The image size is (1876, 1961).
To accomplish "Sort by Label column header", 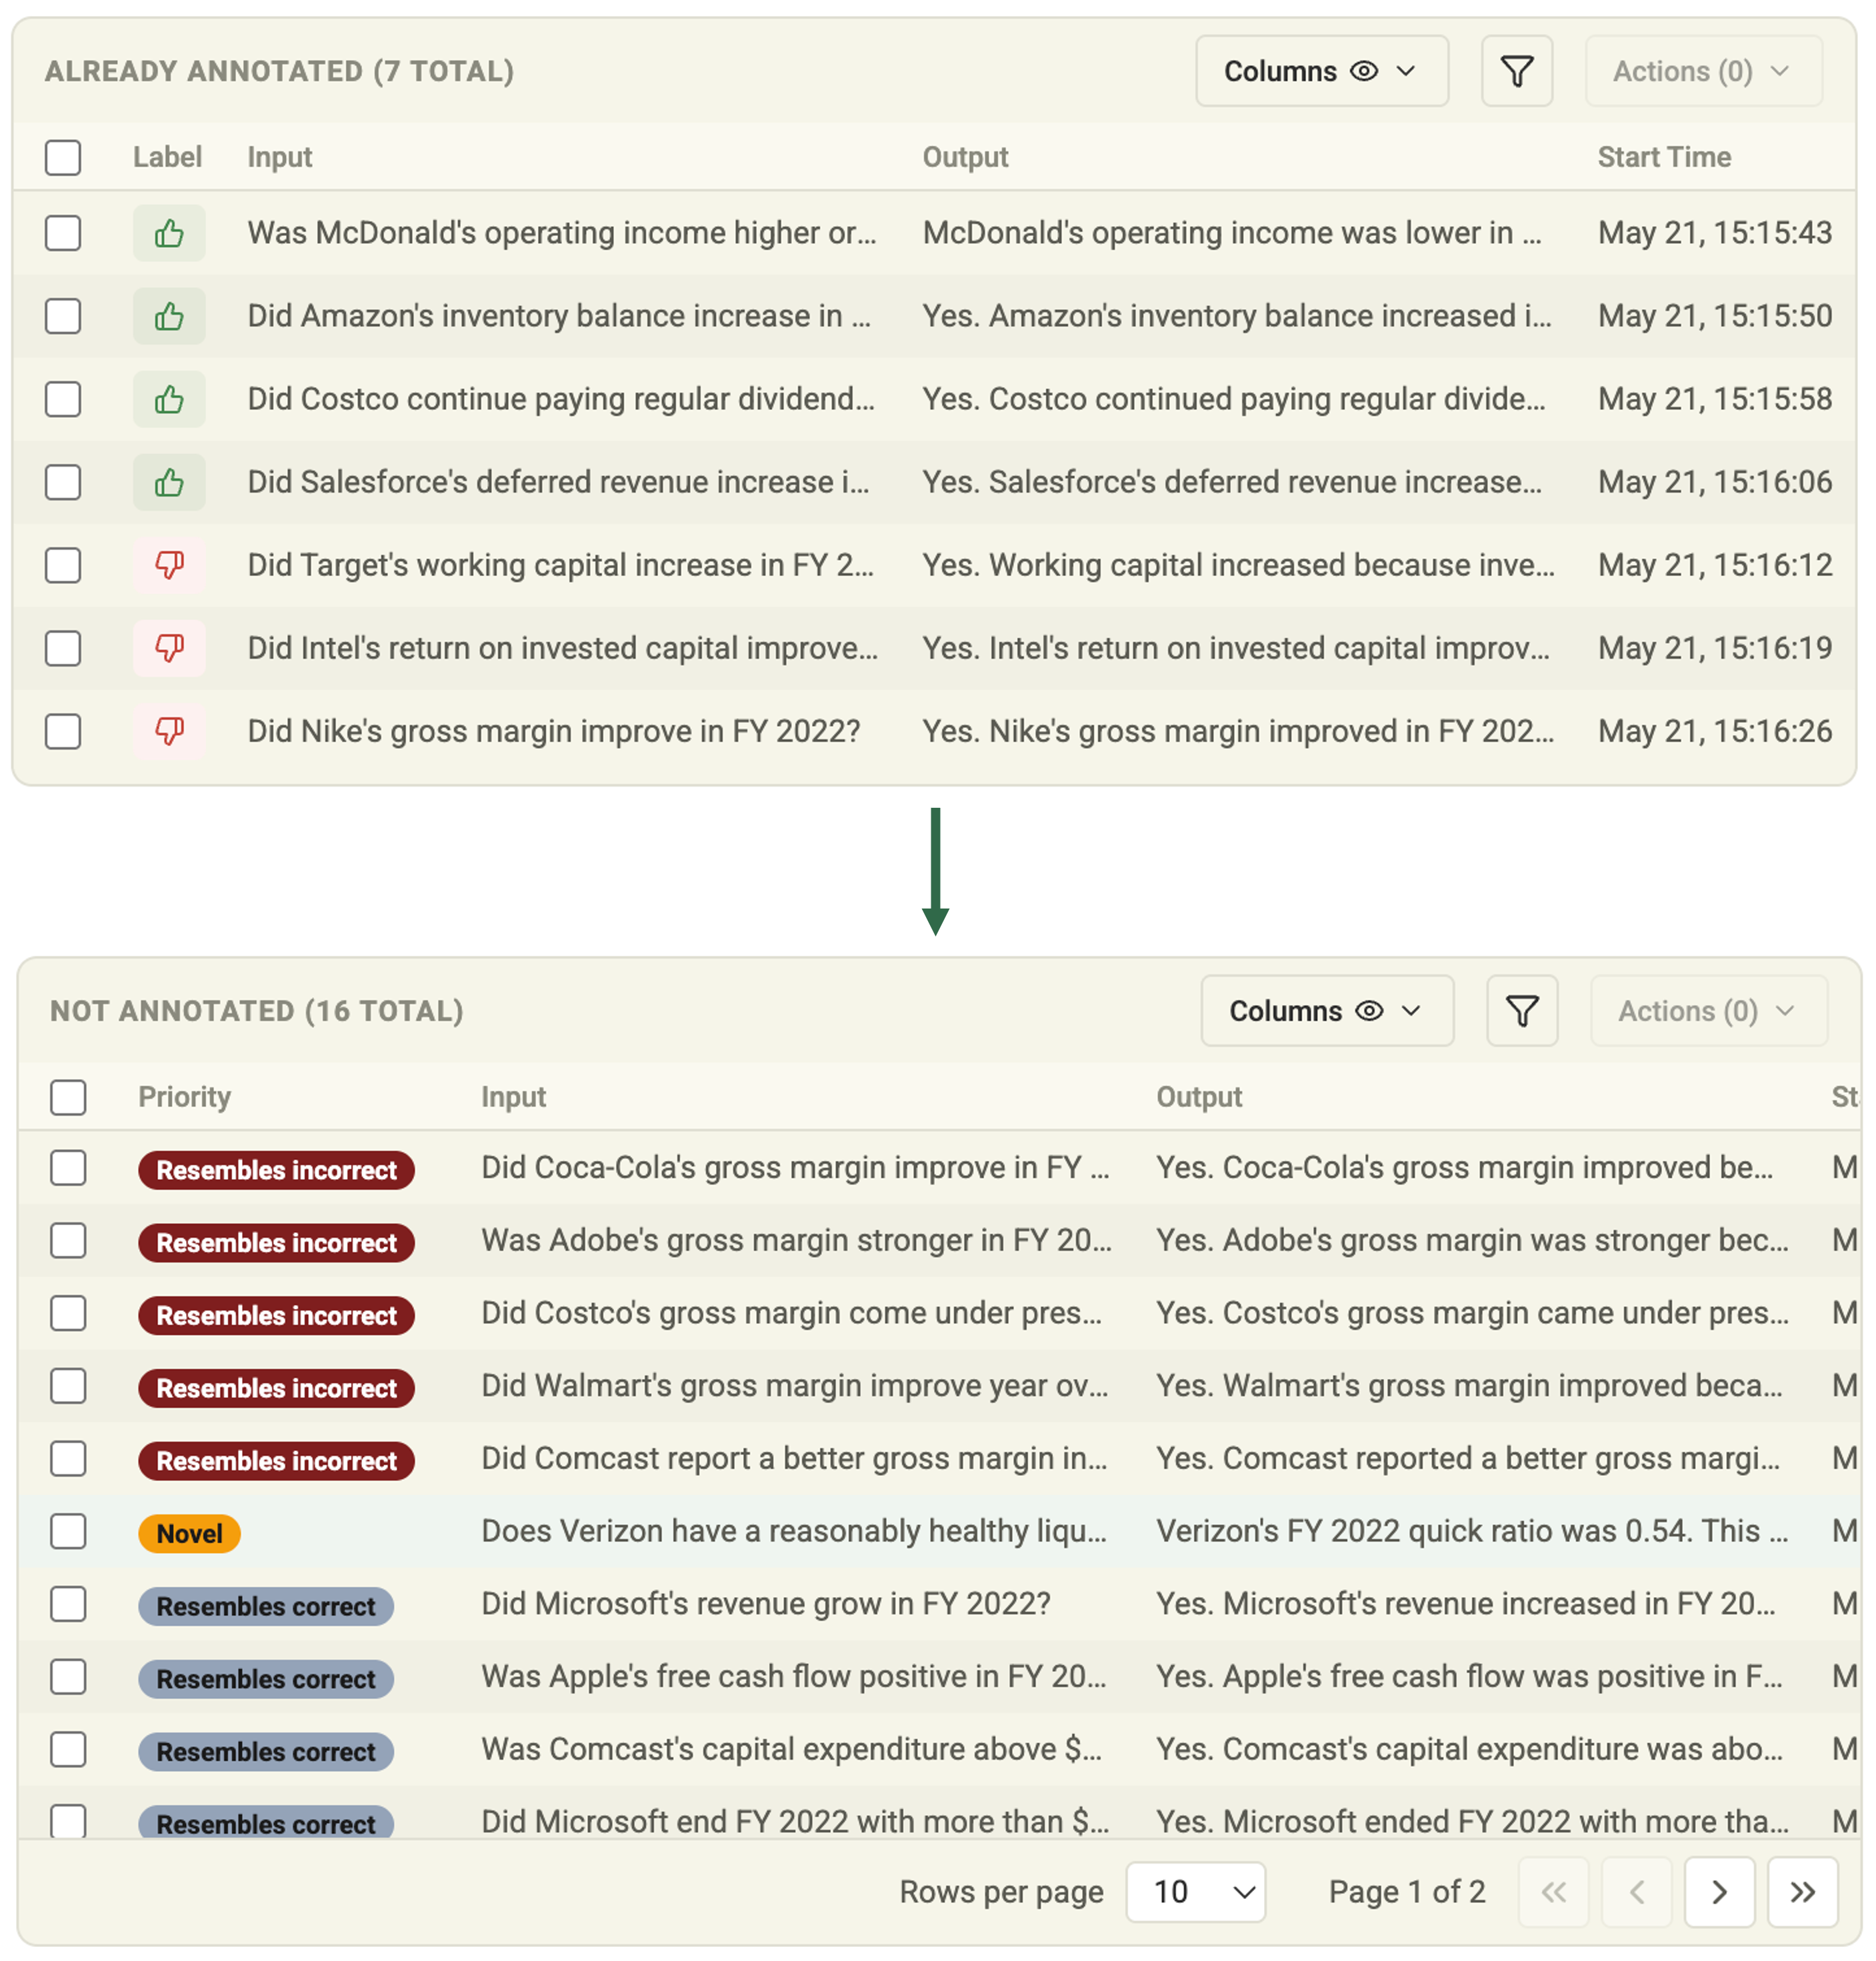I will [x=167, y=157].
